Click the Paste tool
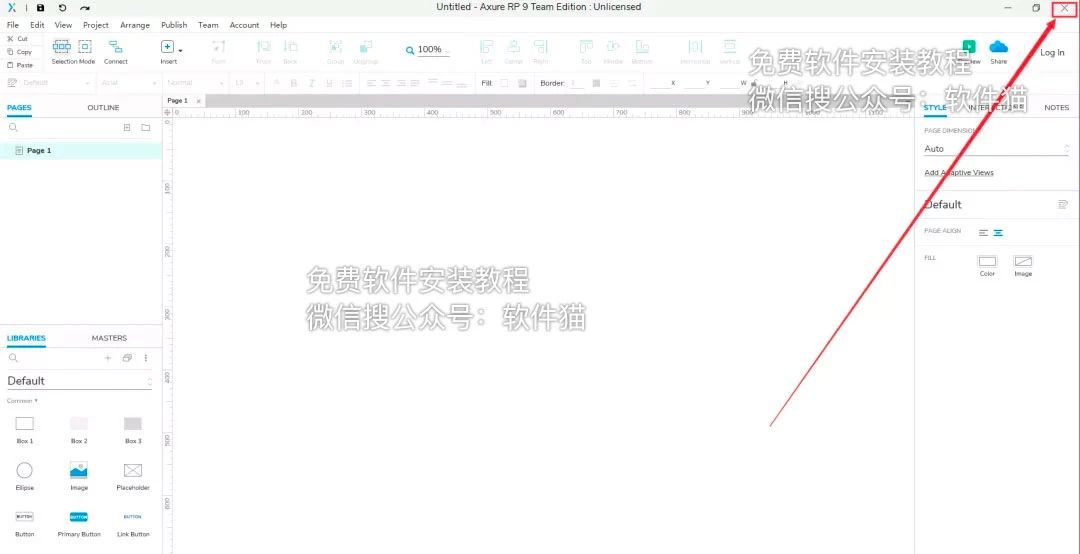This screenshot has height=554, width=1080. [x=19, y=65]
